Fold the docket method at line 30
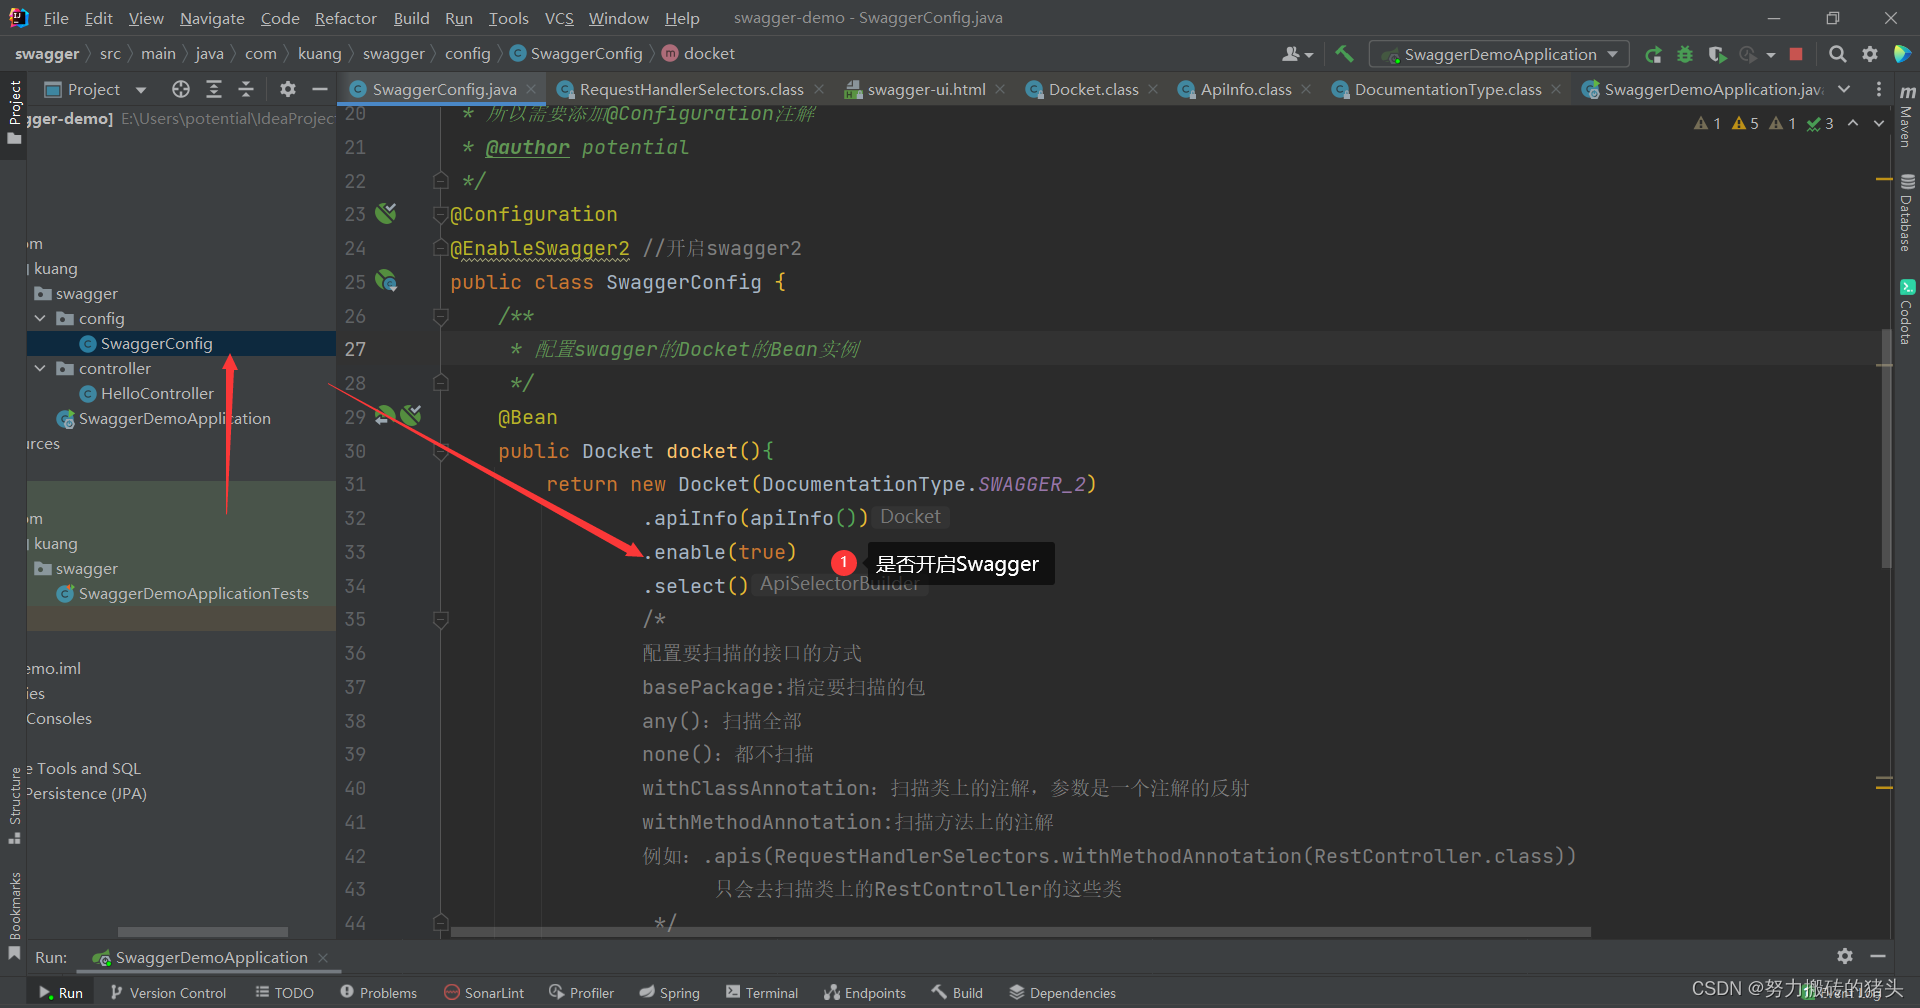Viewport: 1920px width, 1008px height. point(440,451)
